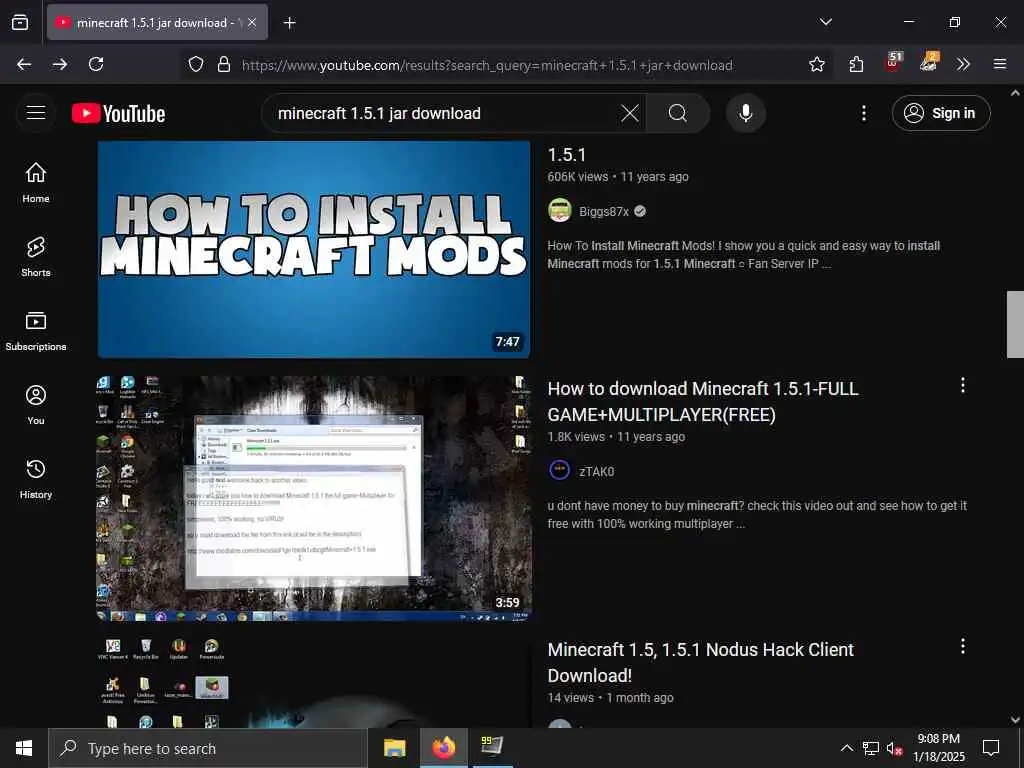1024x768 pixels.
Task: Click the '606K views • 11 years ago' text
Action: coord(618,176)
